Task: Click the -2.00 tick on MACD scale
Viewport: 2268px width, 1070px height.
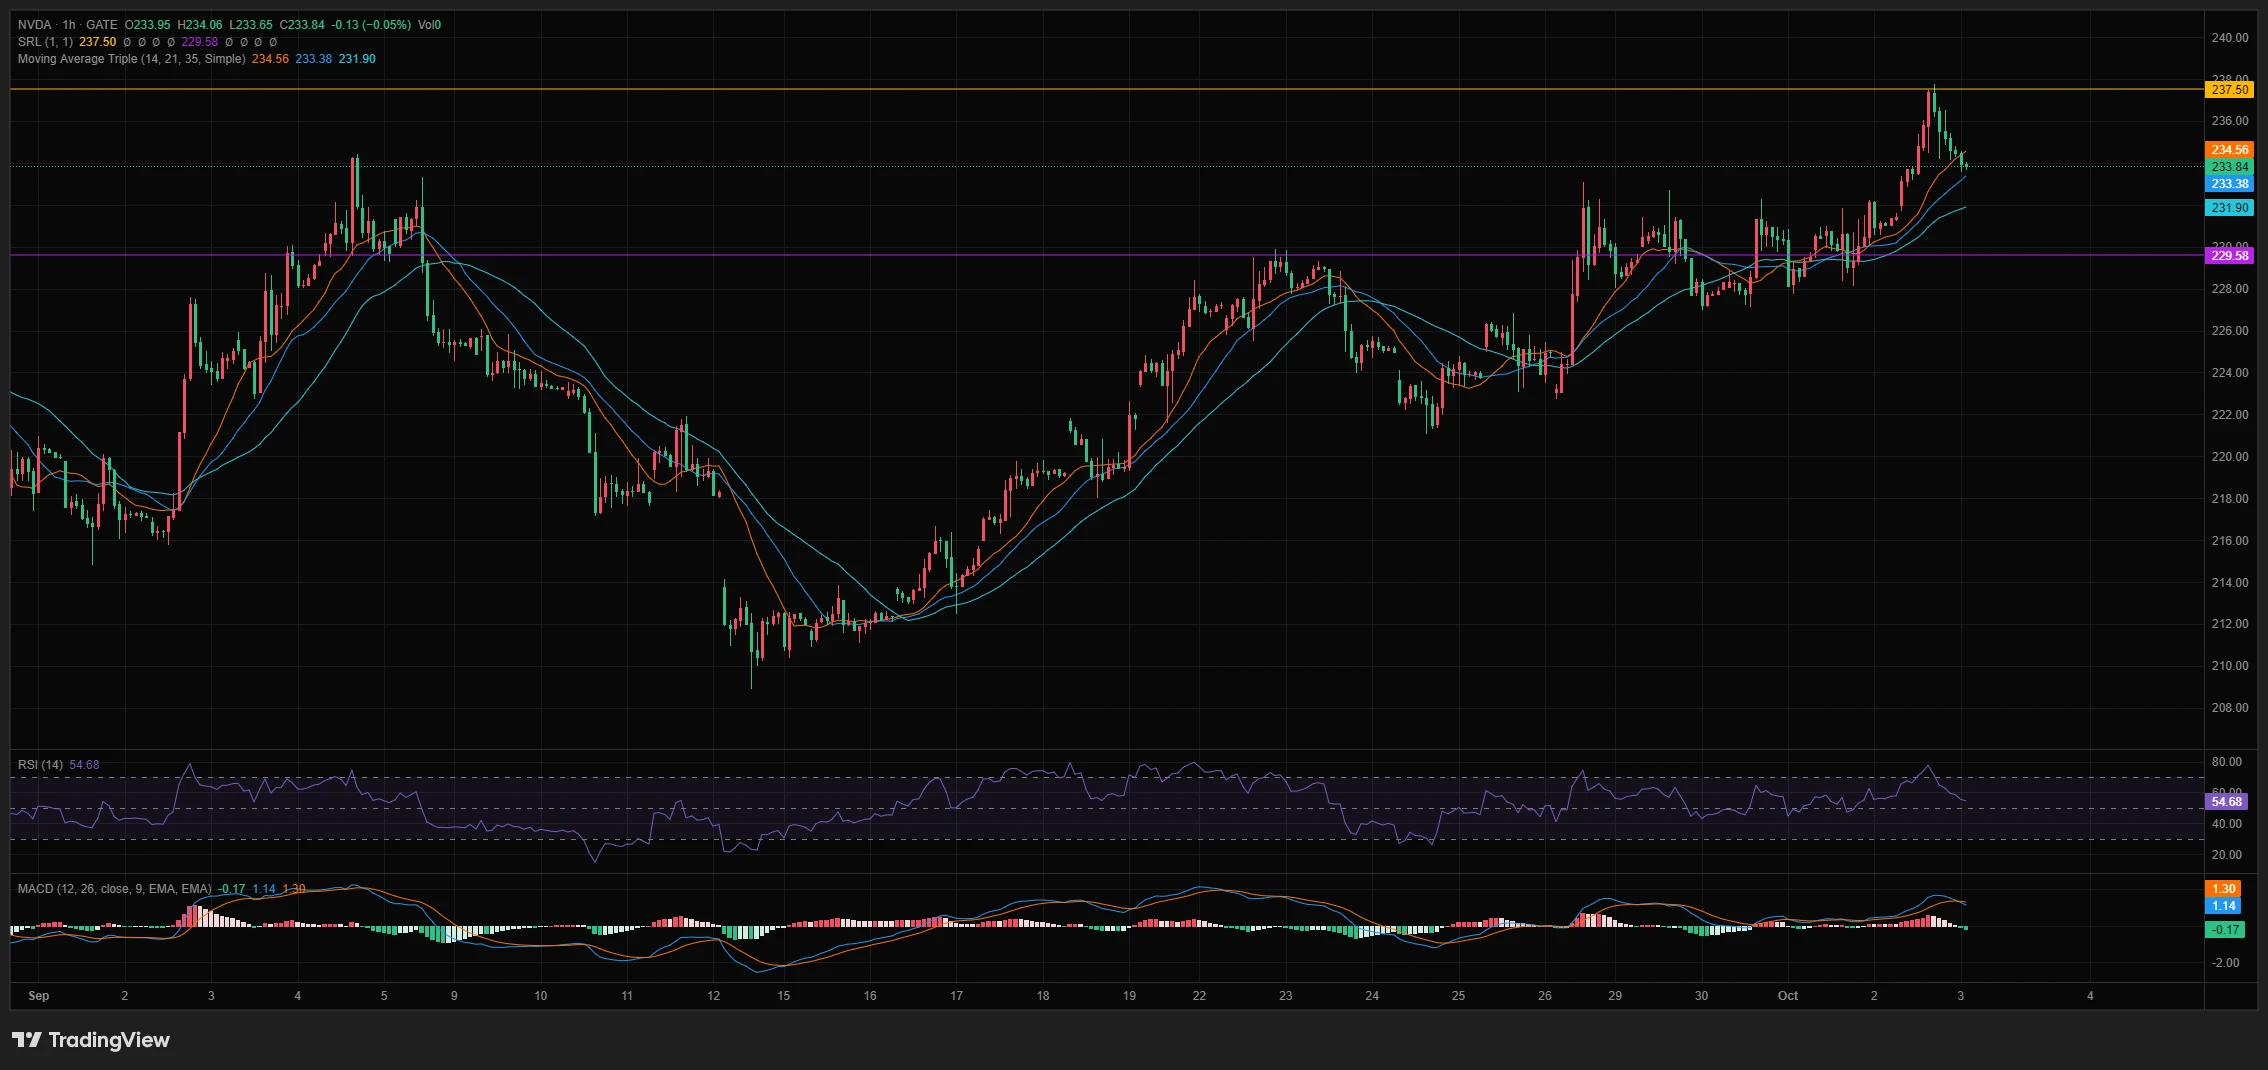Action: click(2225, 963)
